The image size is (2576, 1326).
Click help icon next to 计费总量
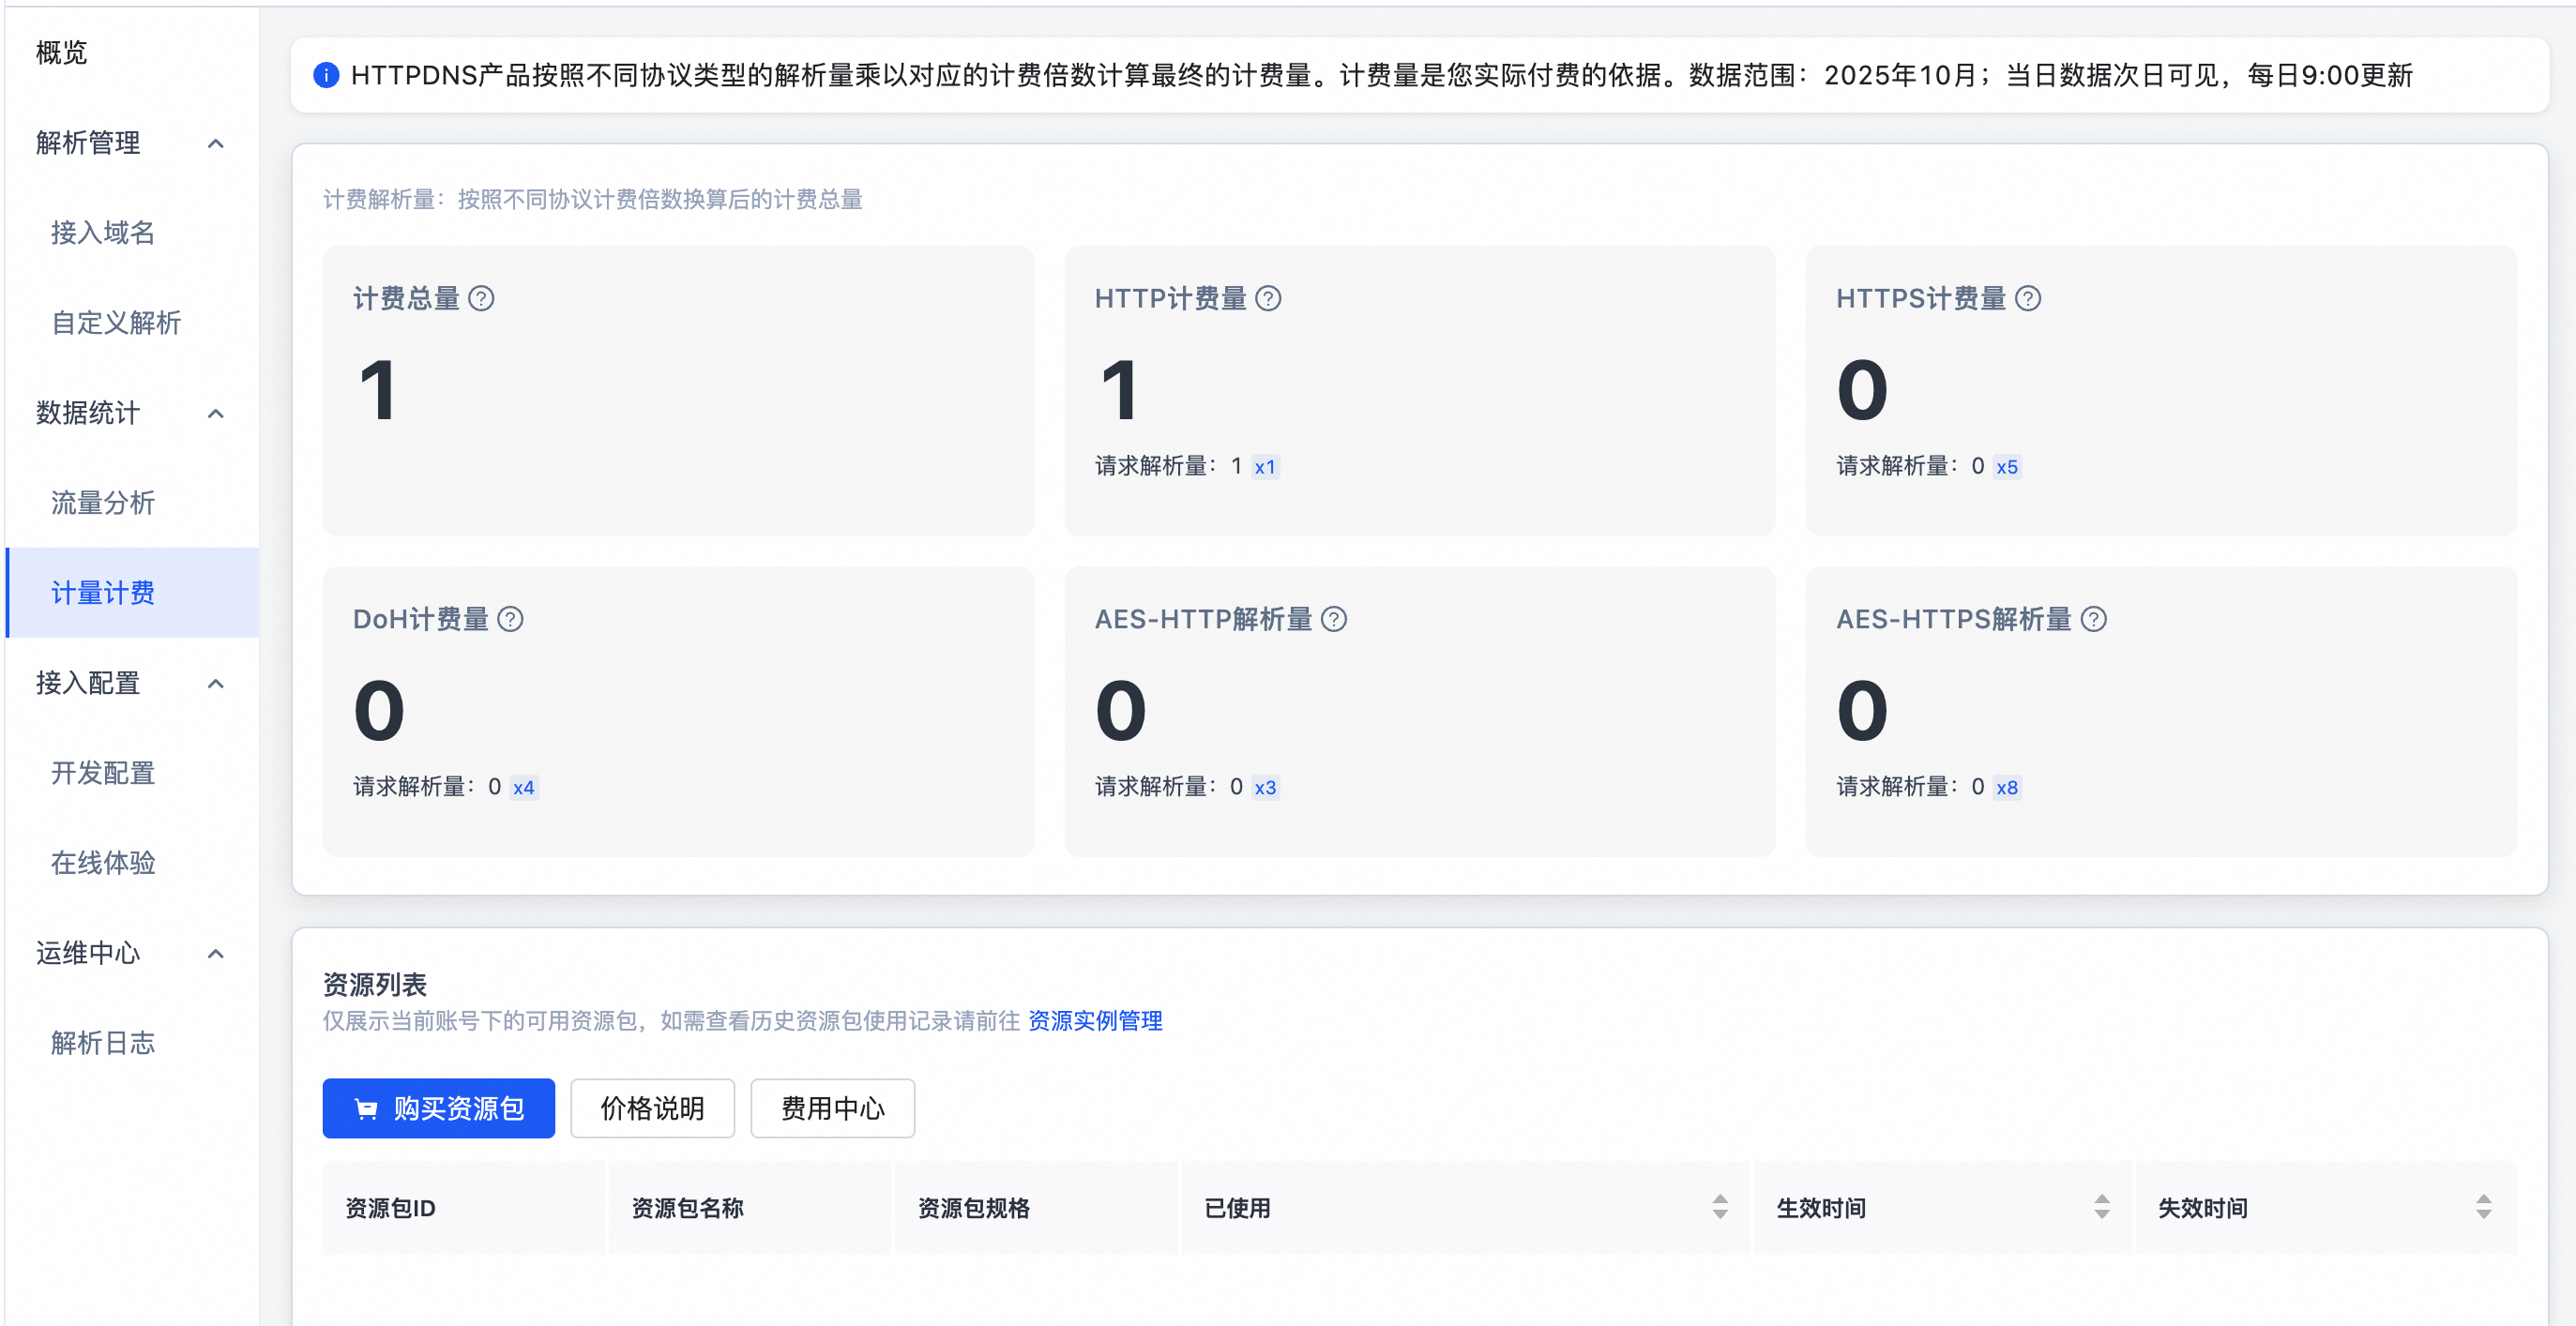[481, 299]
